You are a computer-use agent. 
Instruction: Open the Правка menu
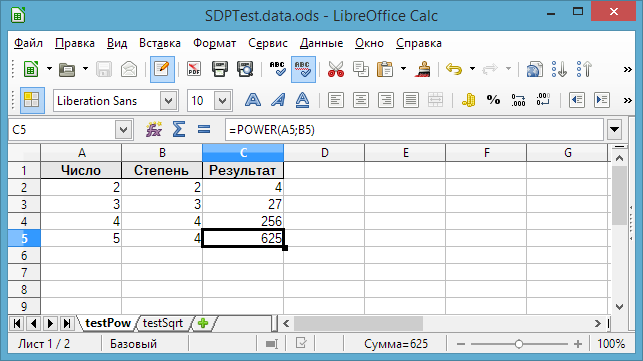click(x=75, y=43)
